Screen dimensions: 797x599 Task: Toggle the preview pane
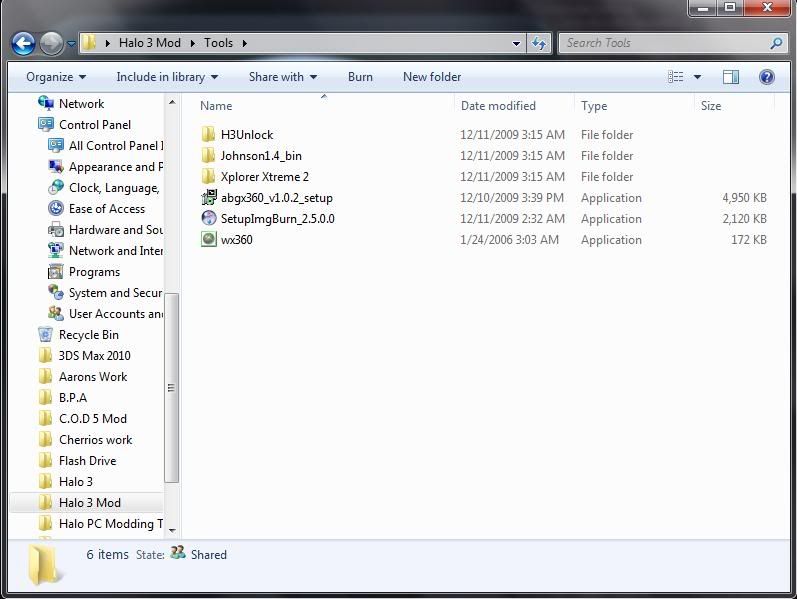[731, 77]
